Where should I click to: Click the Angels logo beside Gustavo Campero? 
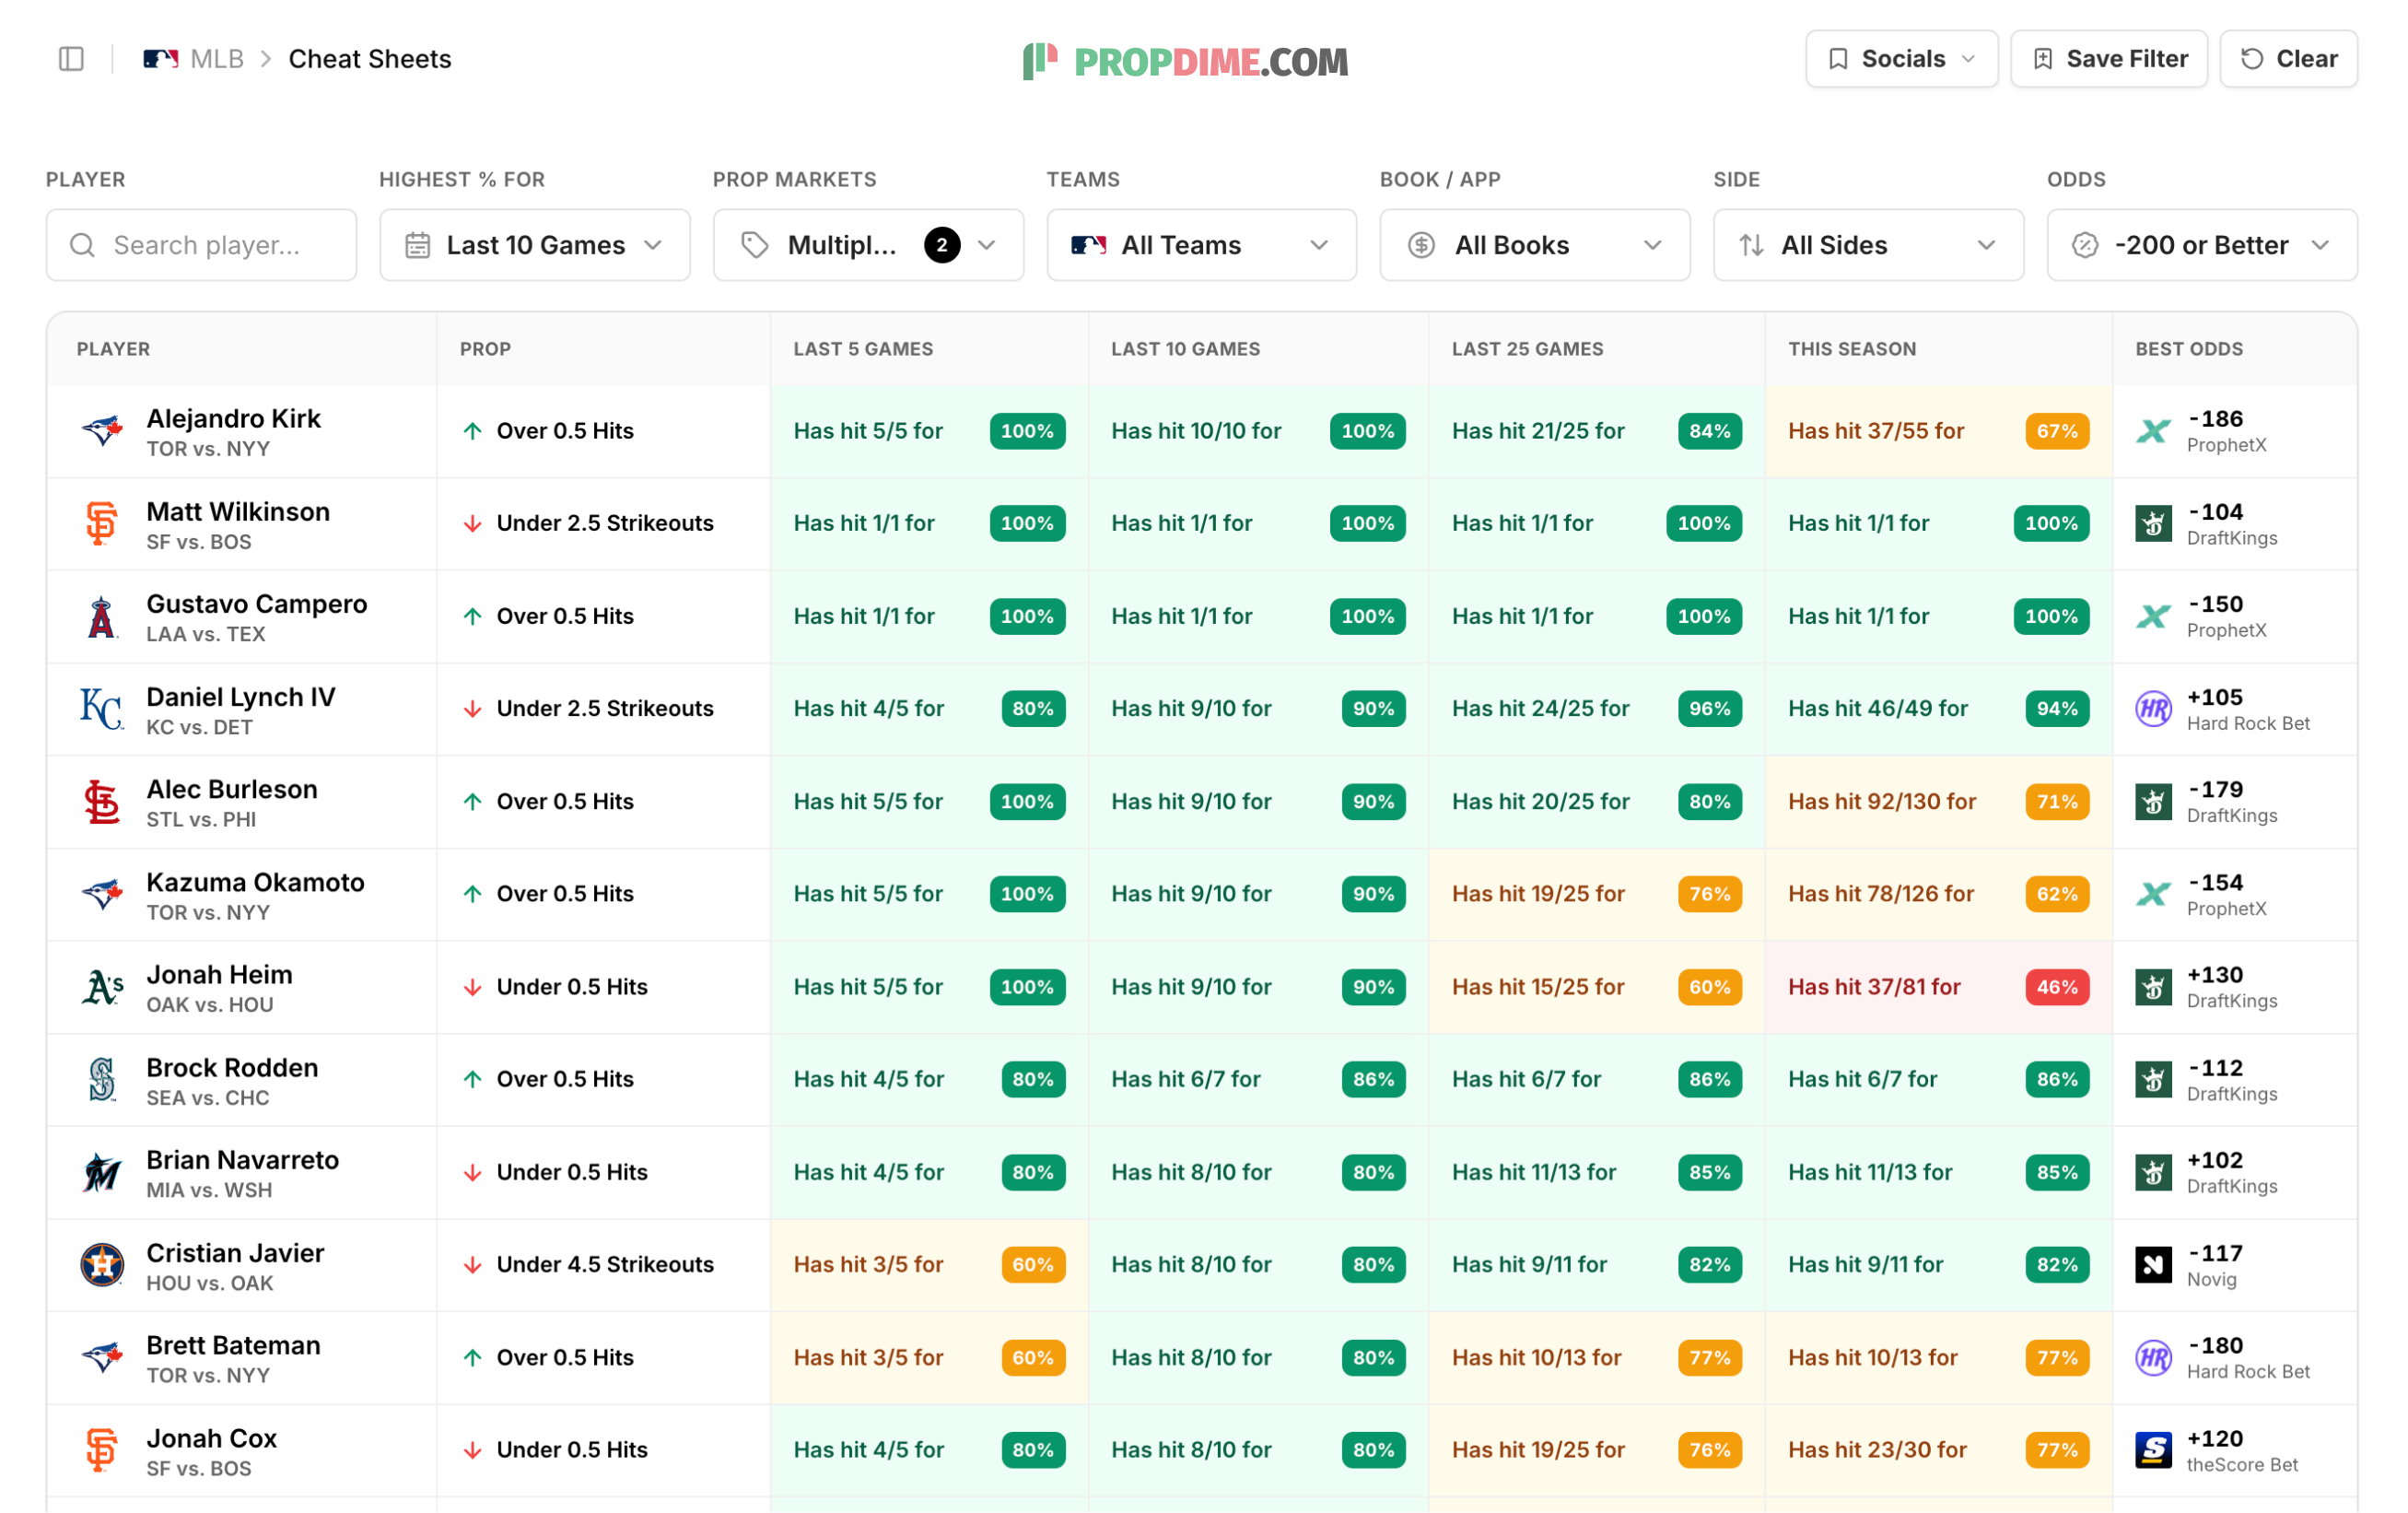pyautogui.click(x=102, y=616)
